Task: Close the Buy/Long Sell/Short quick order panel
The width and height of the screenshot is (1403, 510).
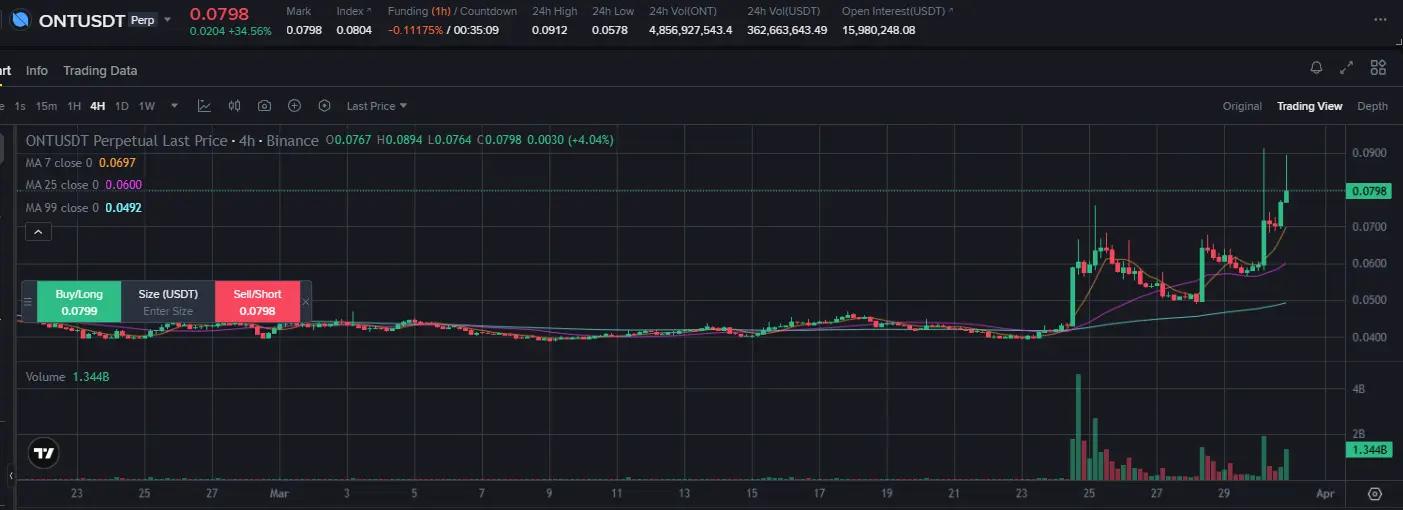Action: point(306,301)
